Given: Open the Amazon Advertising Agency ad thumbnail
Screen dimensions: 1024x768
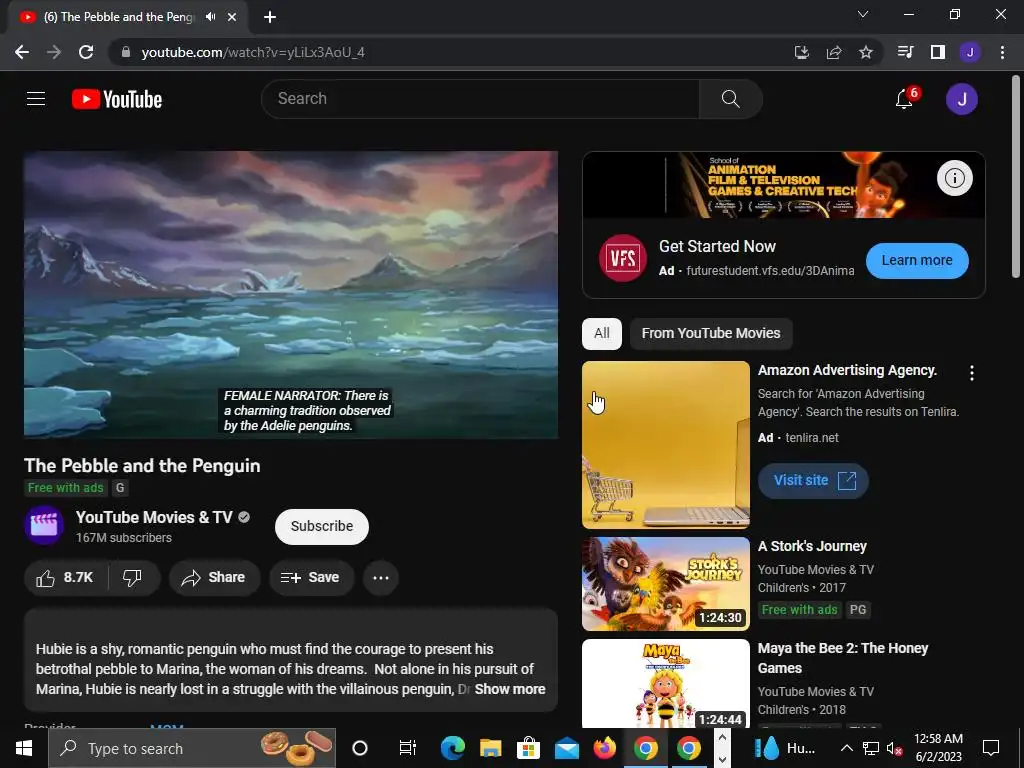Looking at the screenshot, I should (x=665, y=444).
